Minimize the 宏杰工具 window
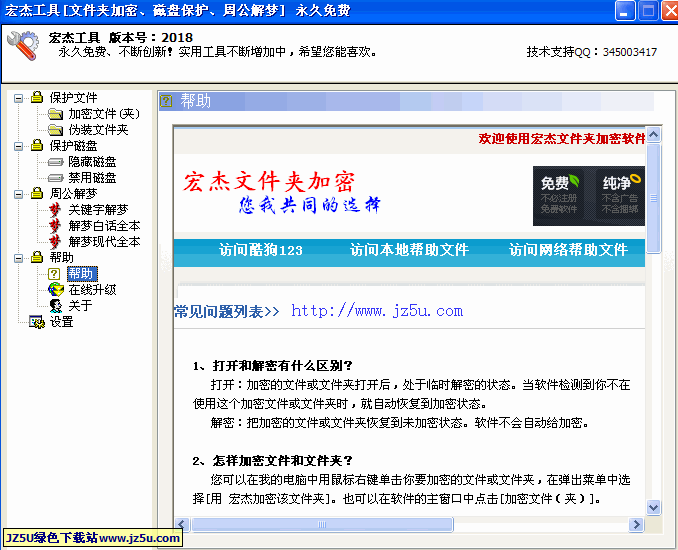The height and width of the screenshot is (550, 678). tap(624, 11)
